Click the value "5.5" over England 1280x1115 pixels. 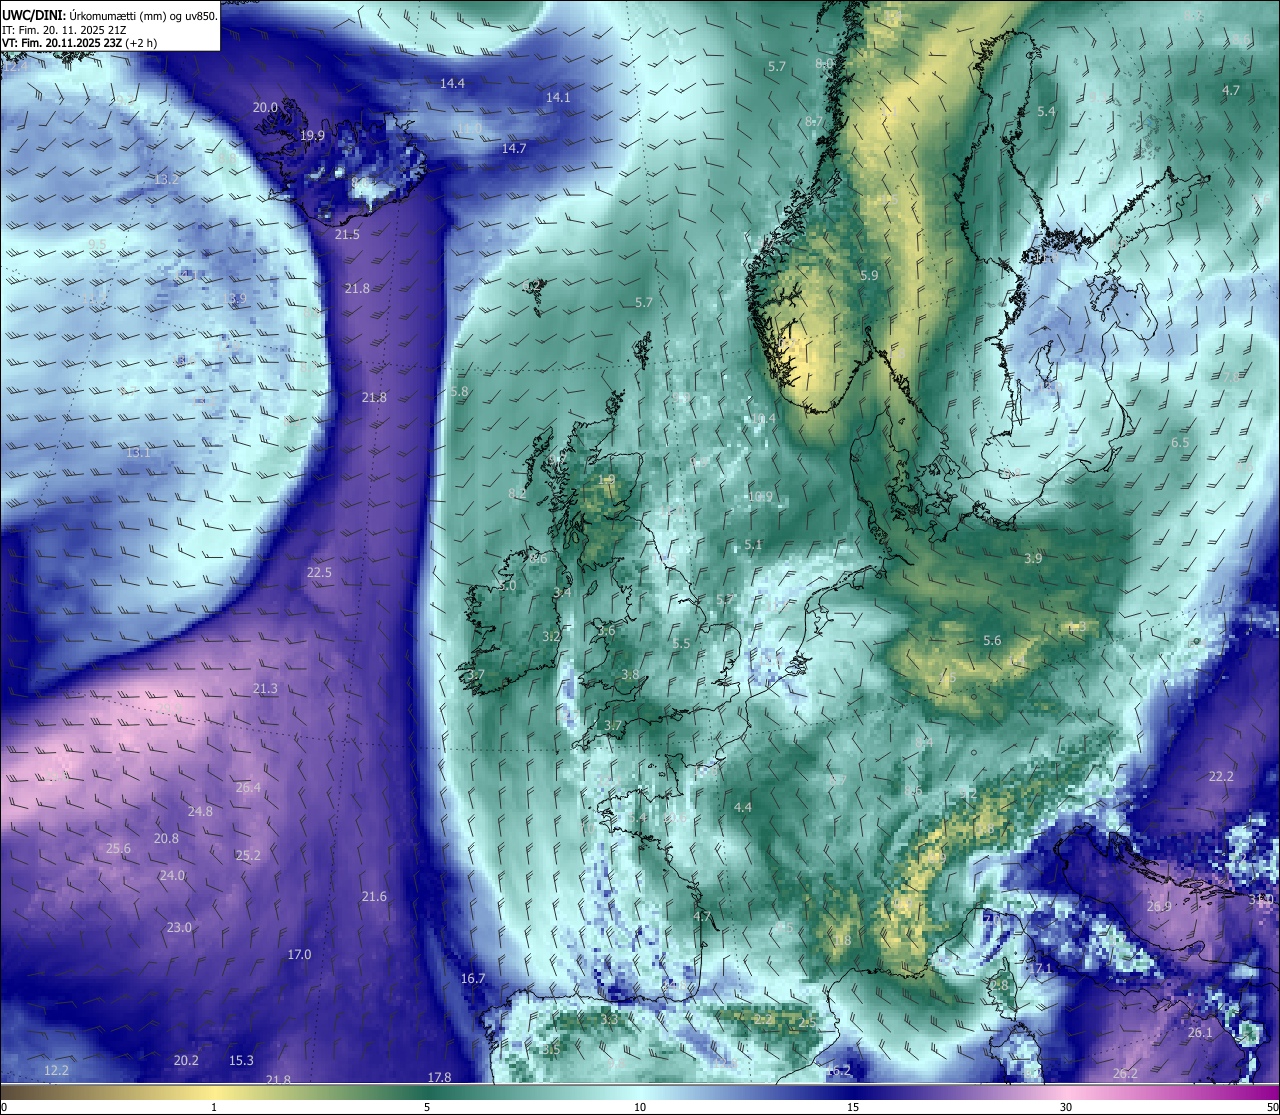tap(682, 643)
